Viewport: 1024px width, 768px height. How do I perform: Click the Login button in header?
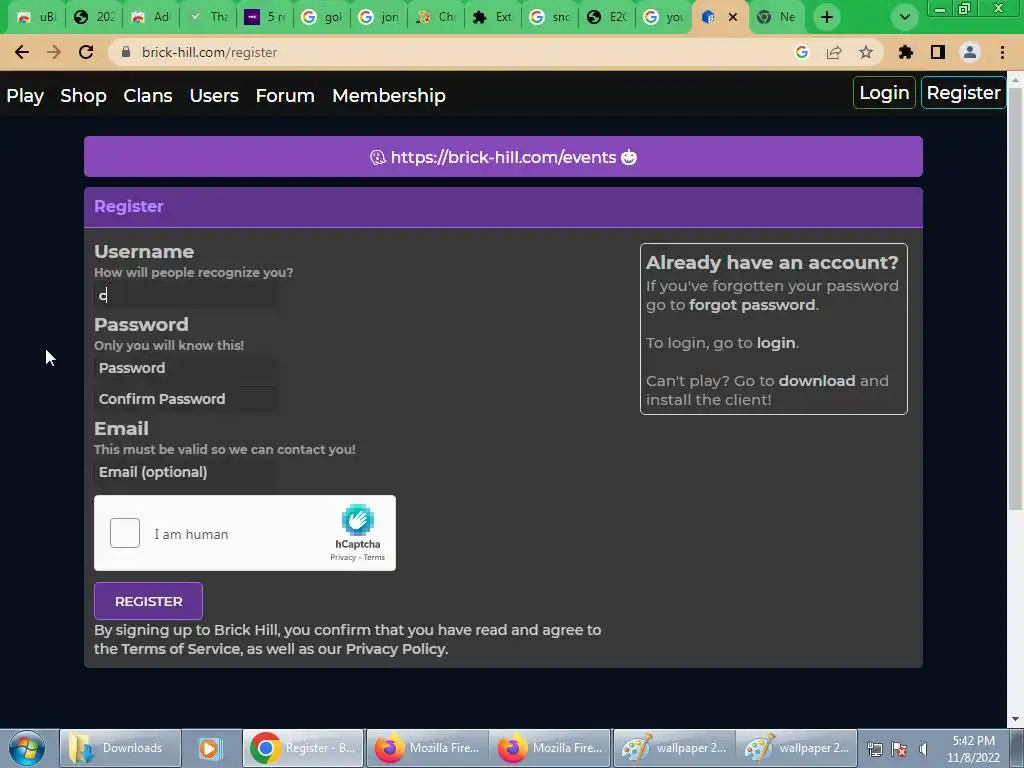point(884,93)
